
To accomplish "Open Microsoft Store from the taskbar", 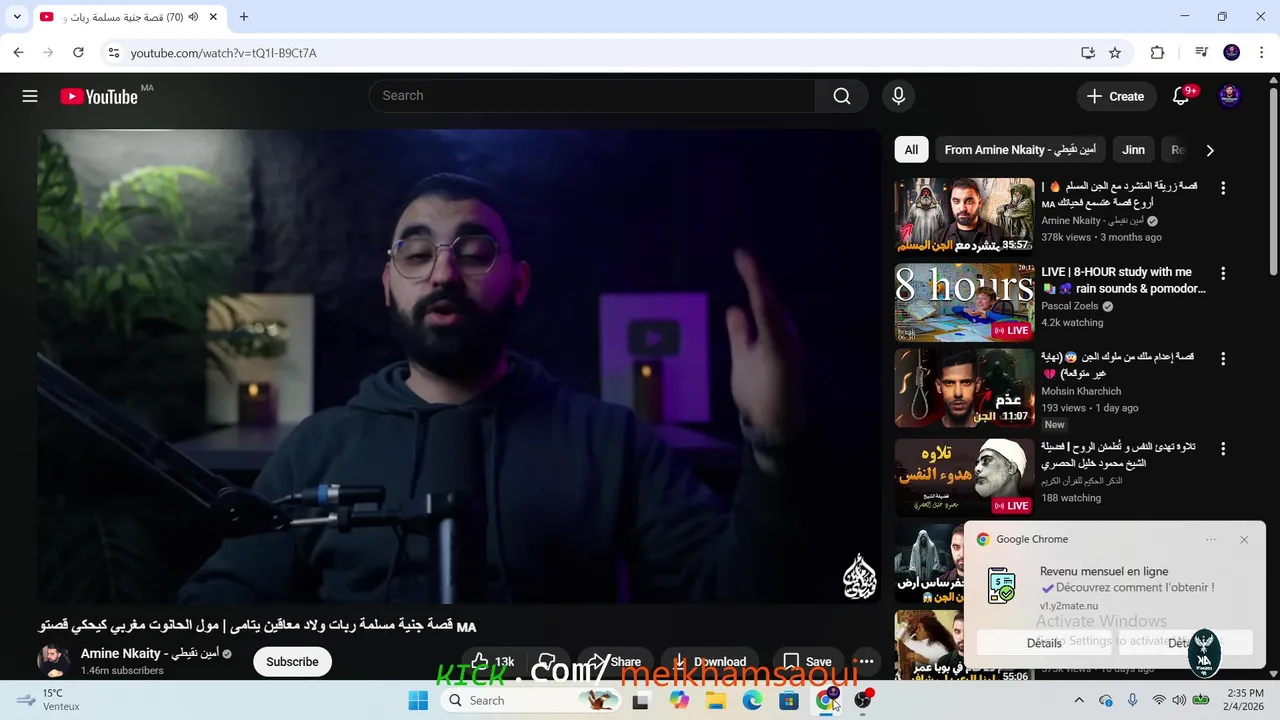I will (x=789, y=700).
